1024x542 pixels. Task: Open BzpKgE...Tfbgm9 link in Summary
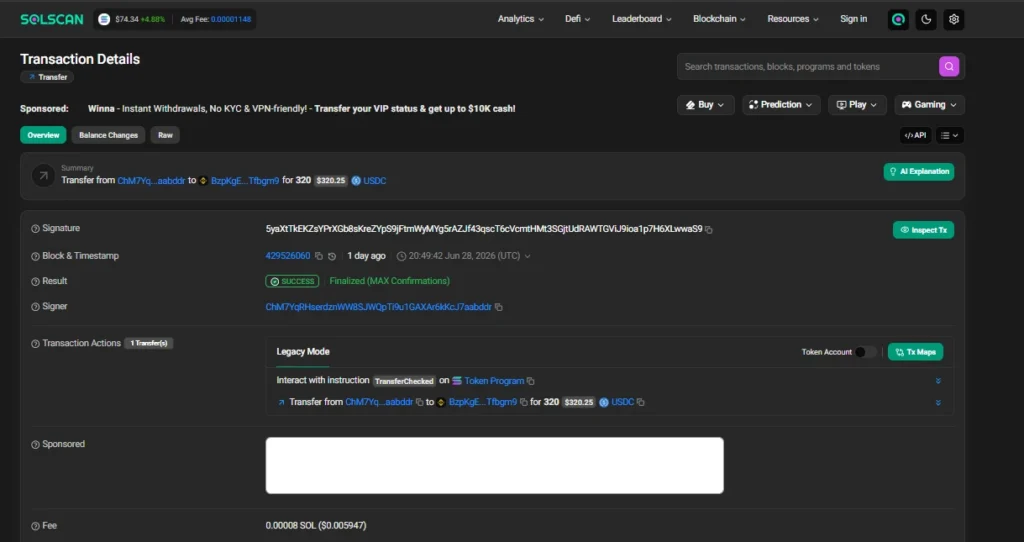(x=245, y=181)
